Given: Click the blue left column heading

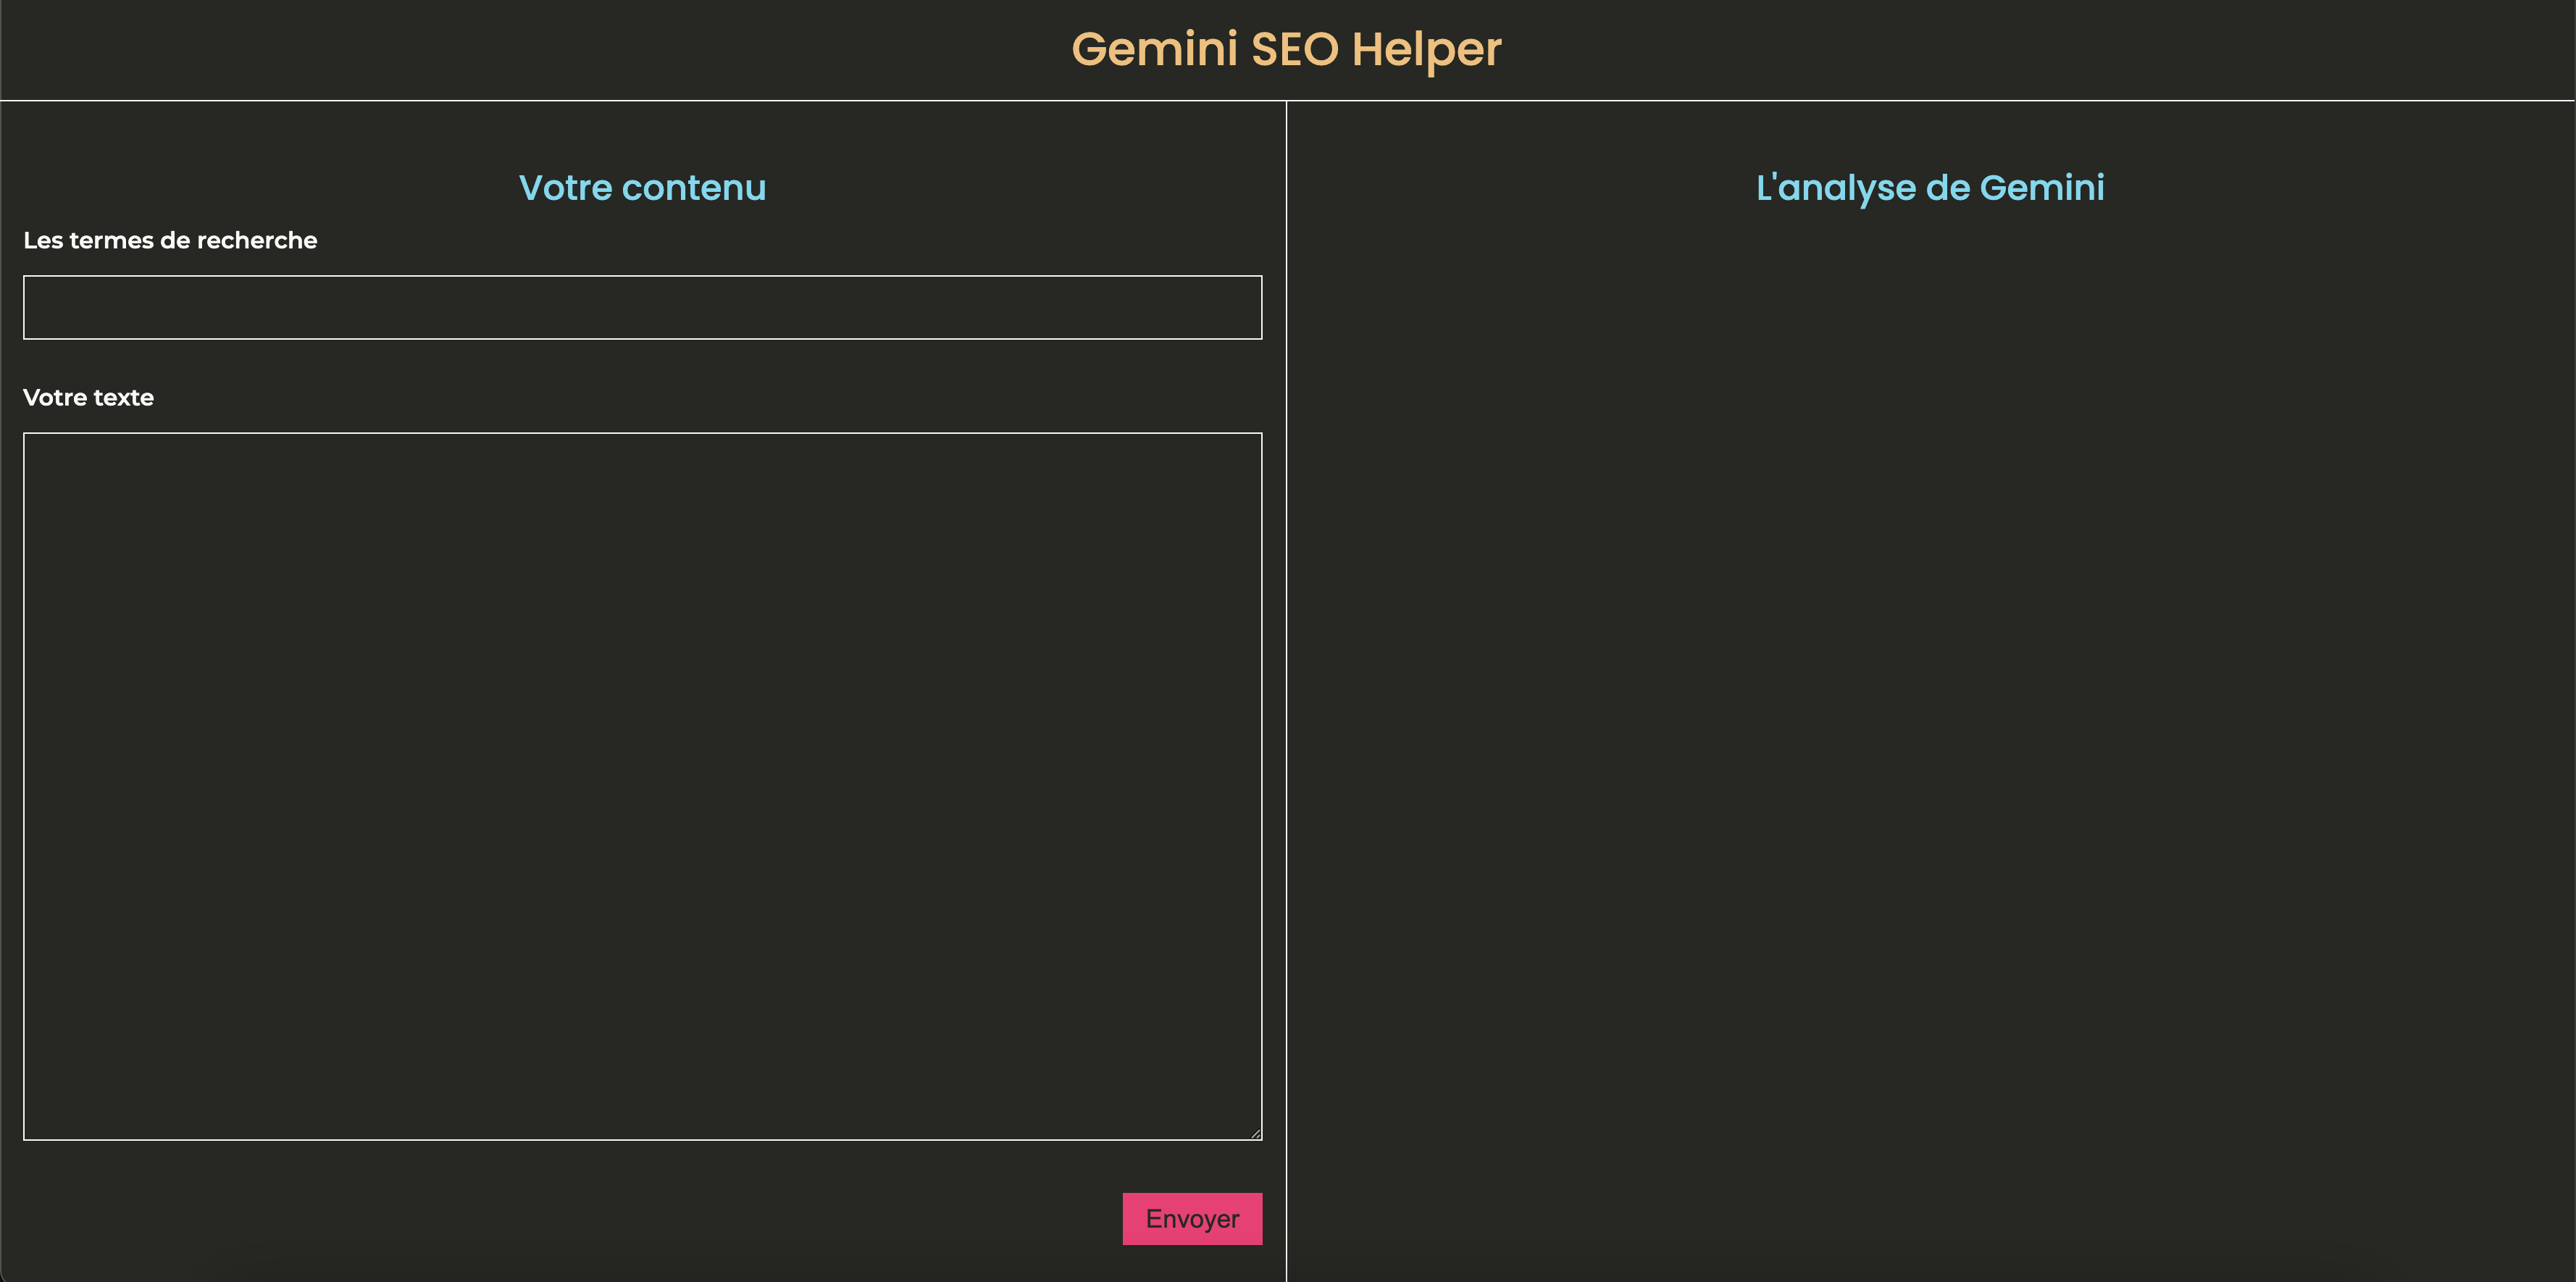Looking at the screenshot, I should 642,188.
